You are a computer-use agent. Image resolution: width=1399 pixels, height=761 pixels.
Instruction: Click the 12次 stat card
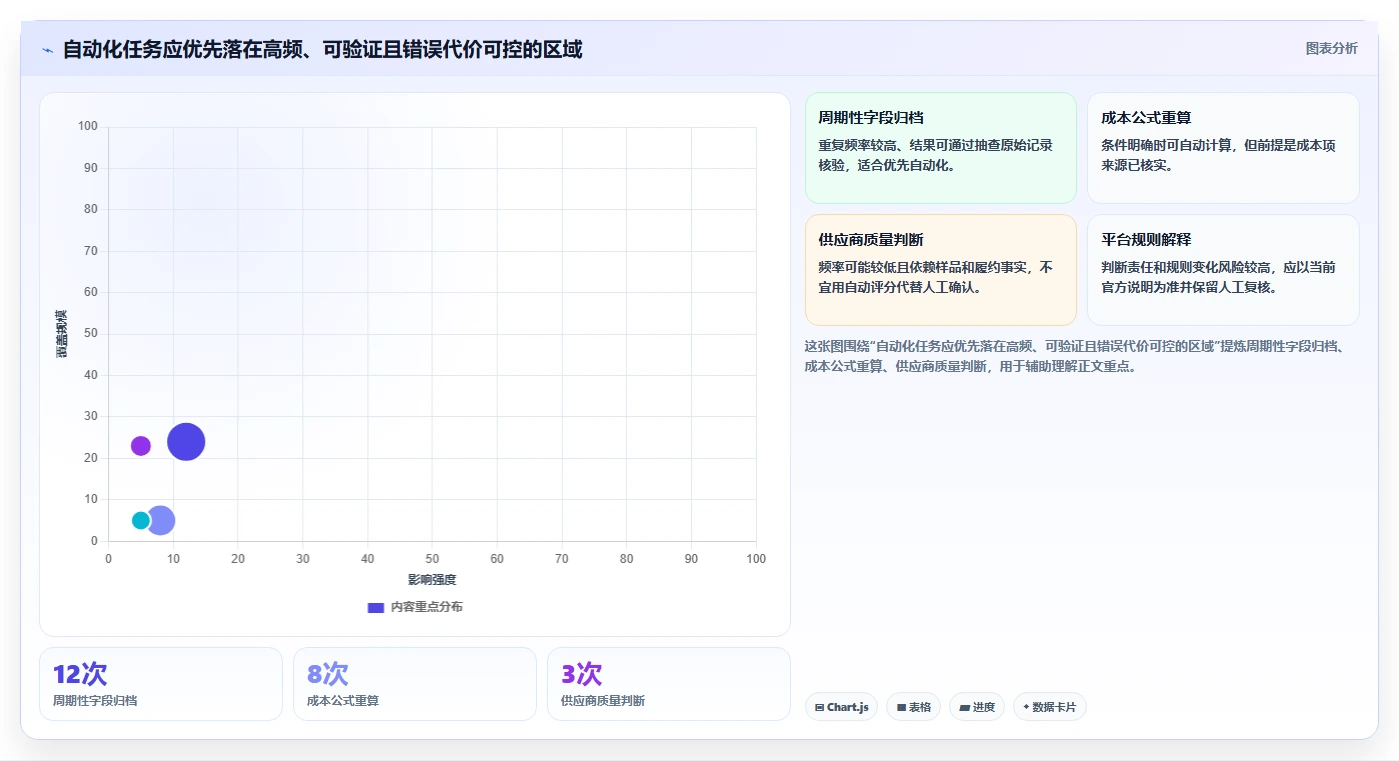161,684
